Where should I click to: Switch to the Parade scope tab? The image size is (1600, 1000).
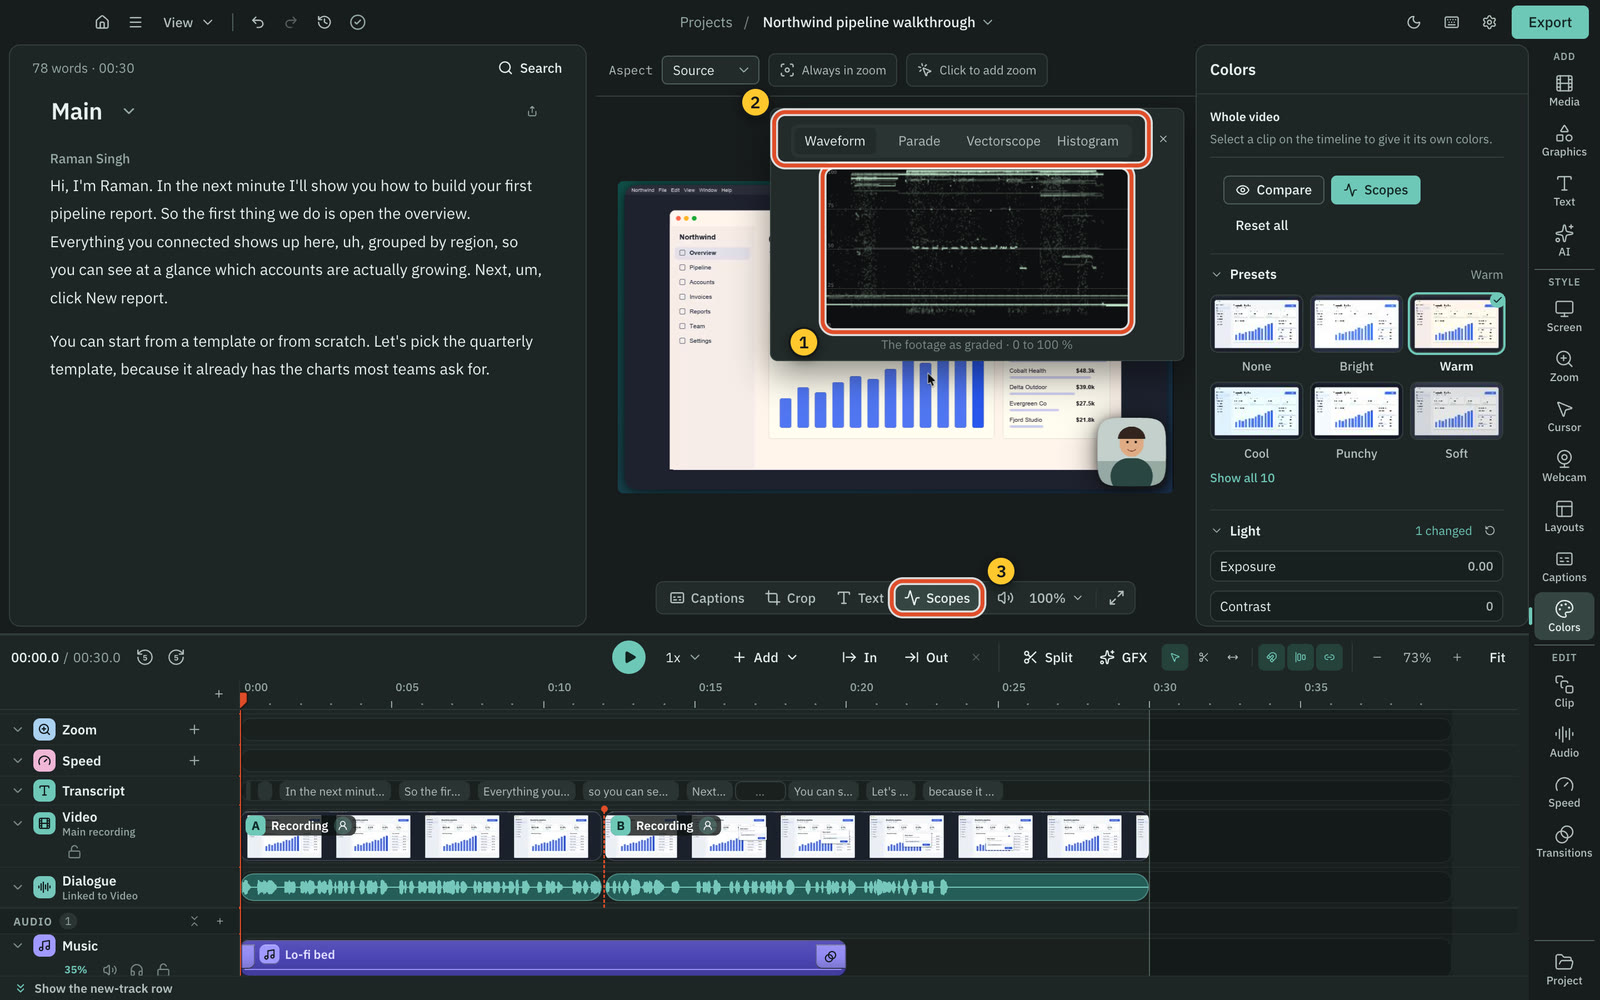[x=919, y=141]
